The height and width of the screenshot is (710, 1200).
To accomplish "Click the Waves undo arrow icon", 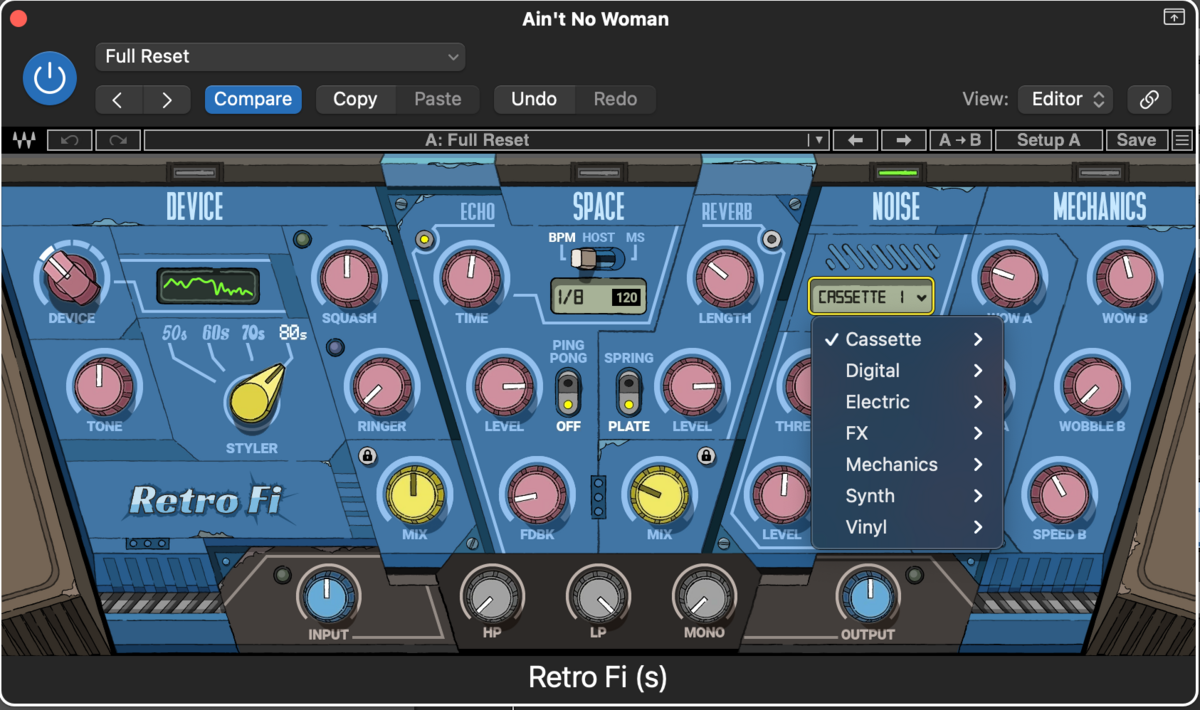I will [69, 140].
